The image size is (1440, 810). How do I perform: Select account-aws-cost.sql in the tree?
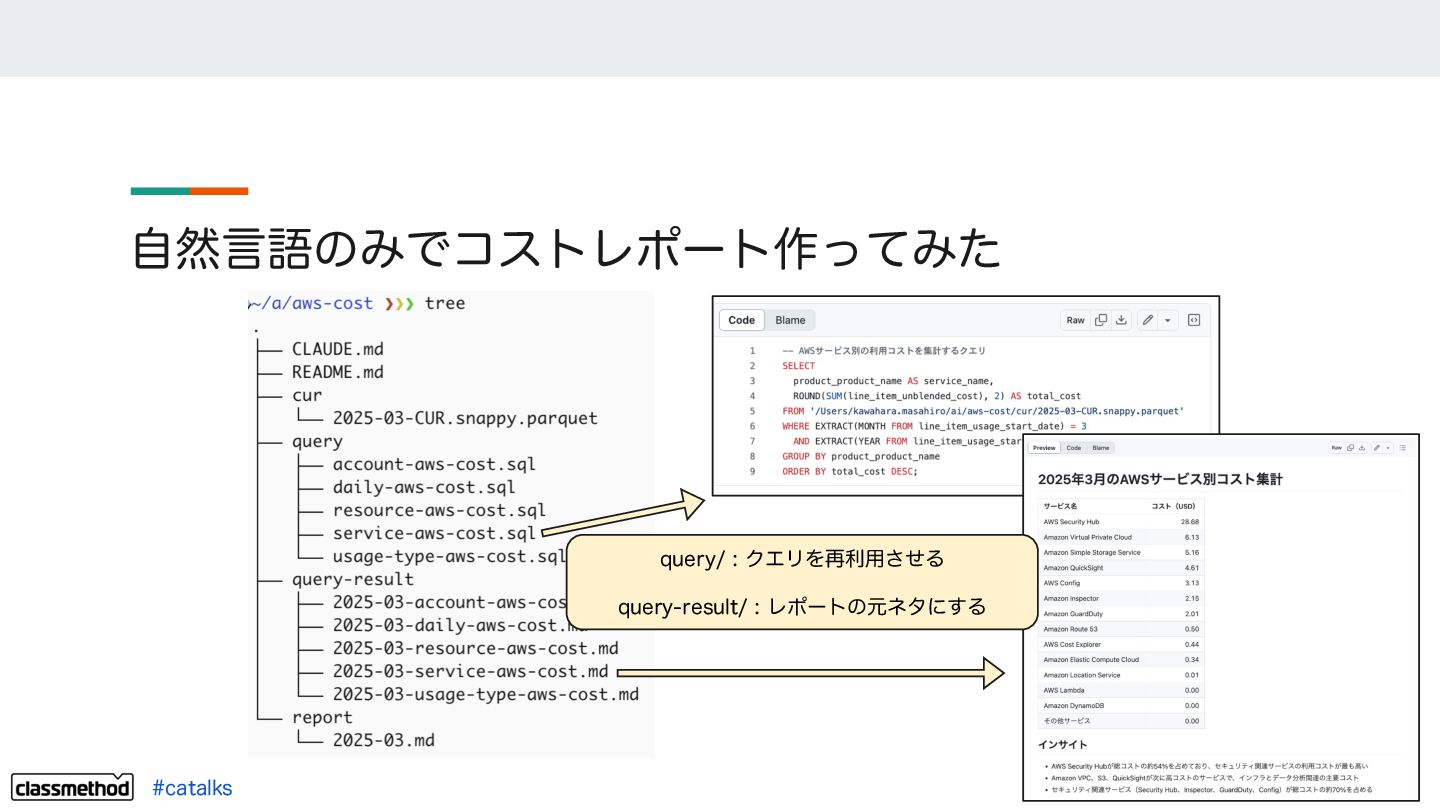coord(434,464)
